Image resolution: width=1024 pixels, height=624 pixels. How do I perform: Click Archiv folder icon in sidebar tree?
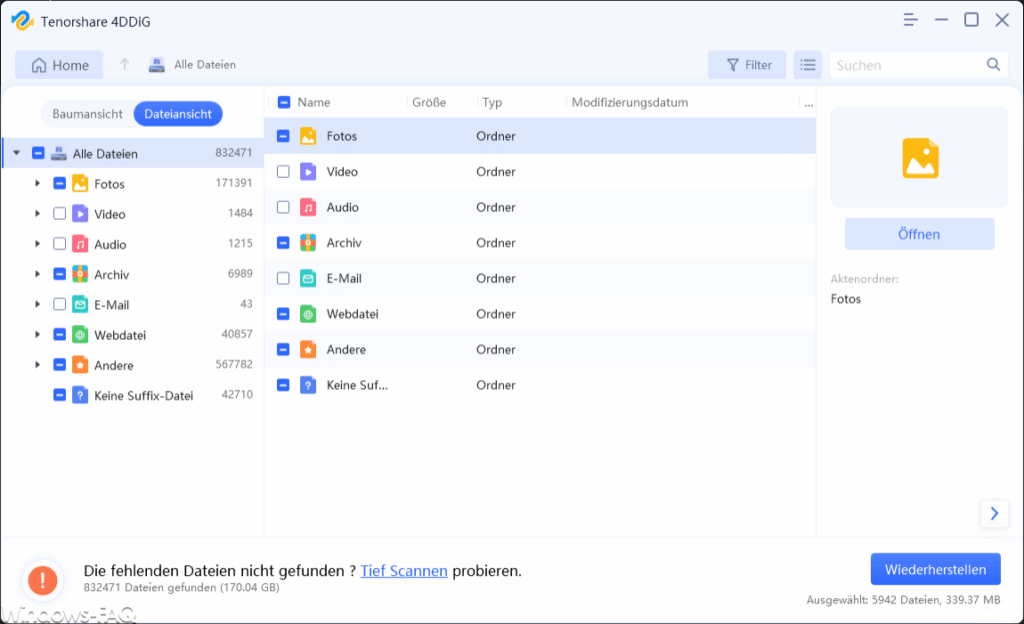click(80, 274)
